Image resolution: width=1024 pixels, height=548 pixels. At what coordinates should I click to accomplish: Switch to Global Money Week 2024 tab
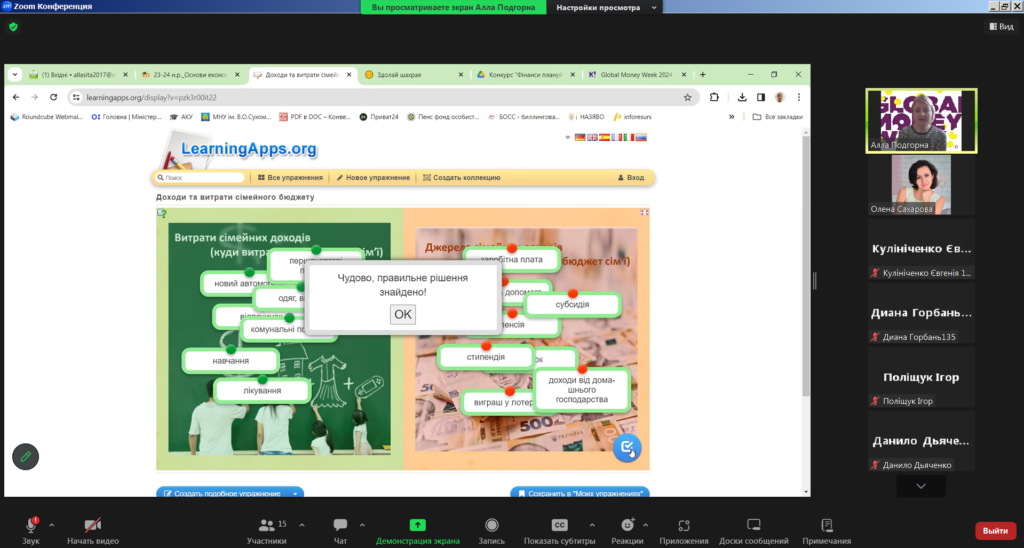pos(637,74)
